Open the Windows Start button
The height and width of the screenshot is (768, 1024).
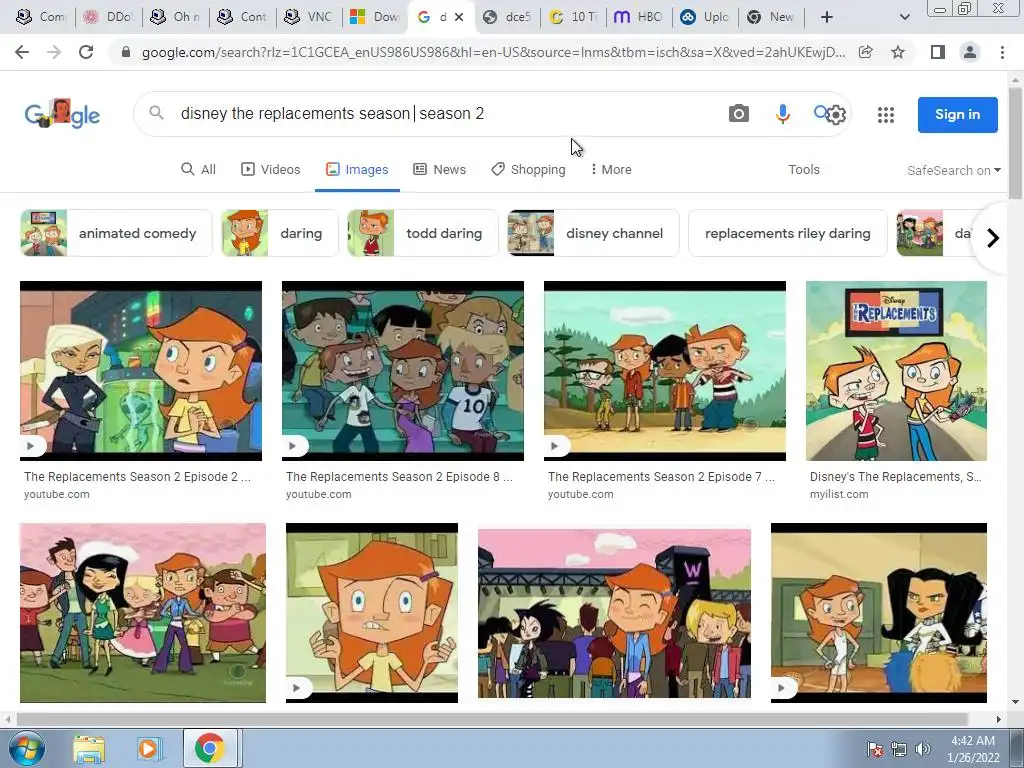point(25,748)
